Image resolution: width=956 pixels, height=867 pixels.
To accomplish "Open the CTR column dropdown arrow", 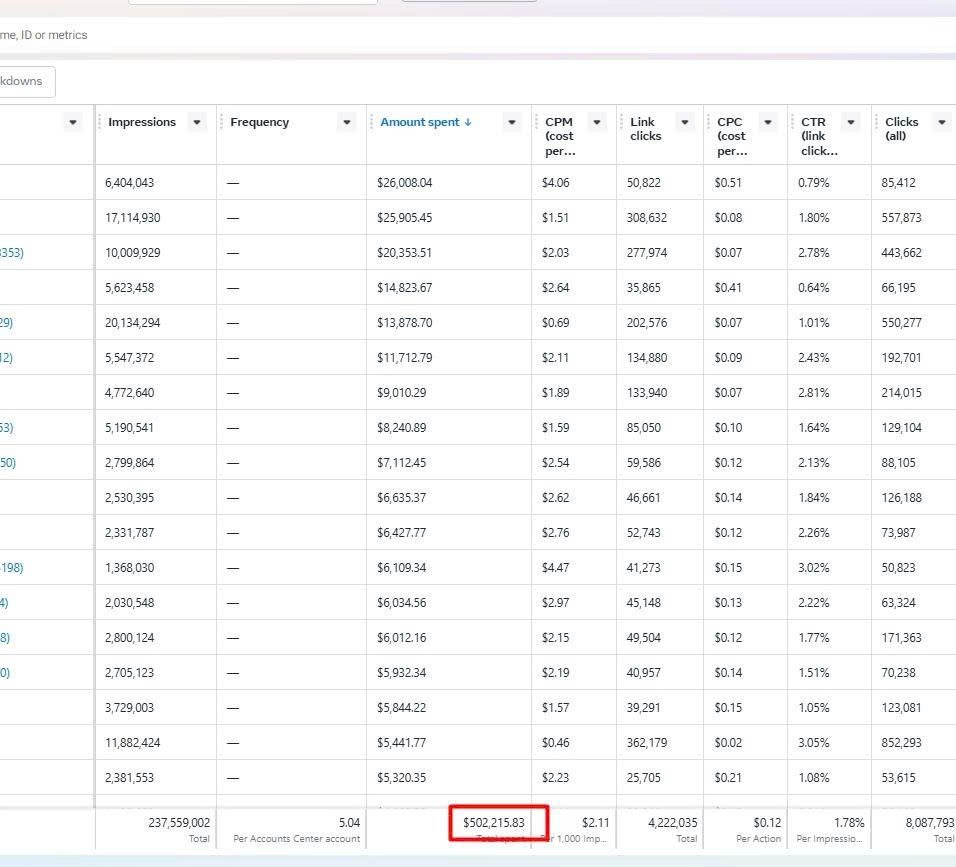I will 851,122.
